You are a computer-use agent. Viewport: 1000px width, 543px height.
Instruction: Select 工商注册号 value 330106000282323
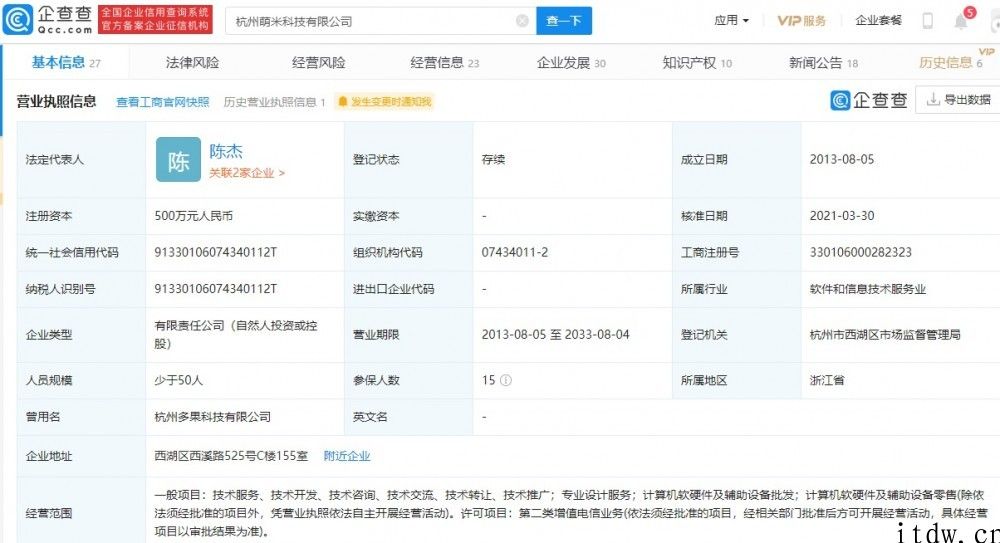tap(860, 252)
